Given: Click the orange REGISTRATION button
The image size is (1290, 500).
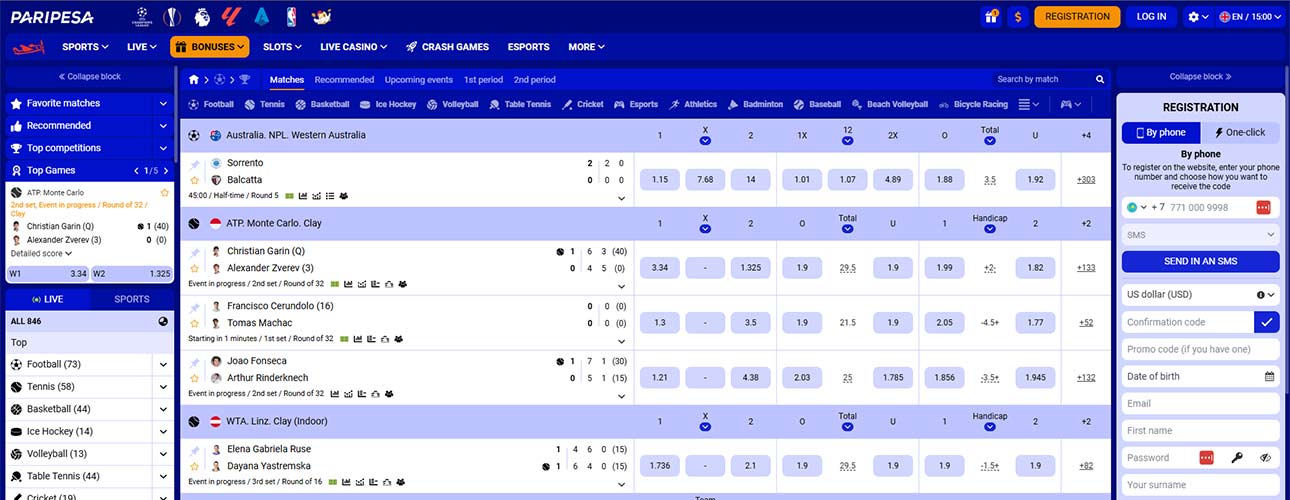Looking at the screenshot, I should click(x=1077, y=16).
